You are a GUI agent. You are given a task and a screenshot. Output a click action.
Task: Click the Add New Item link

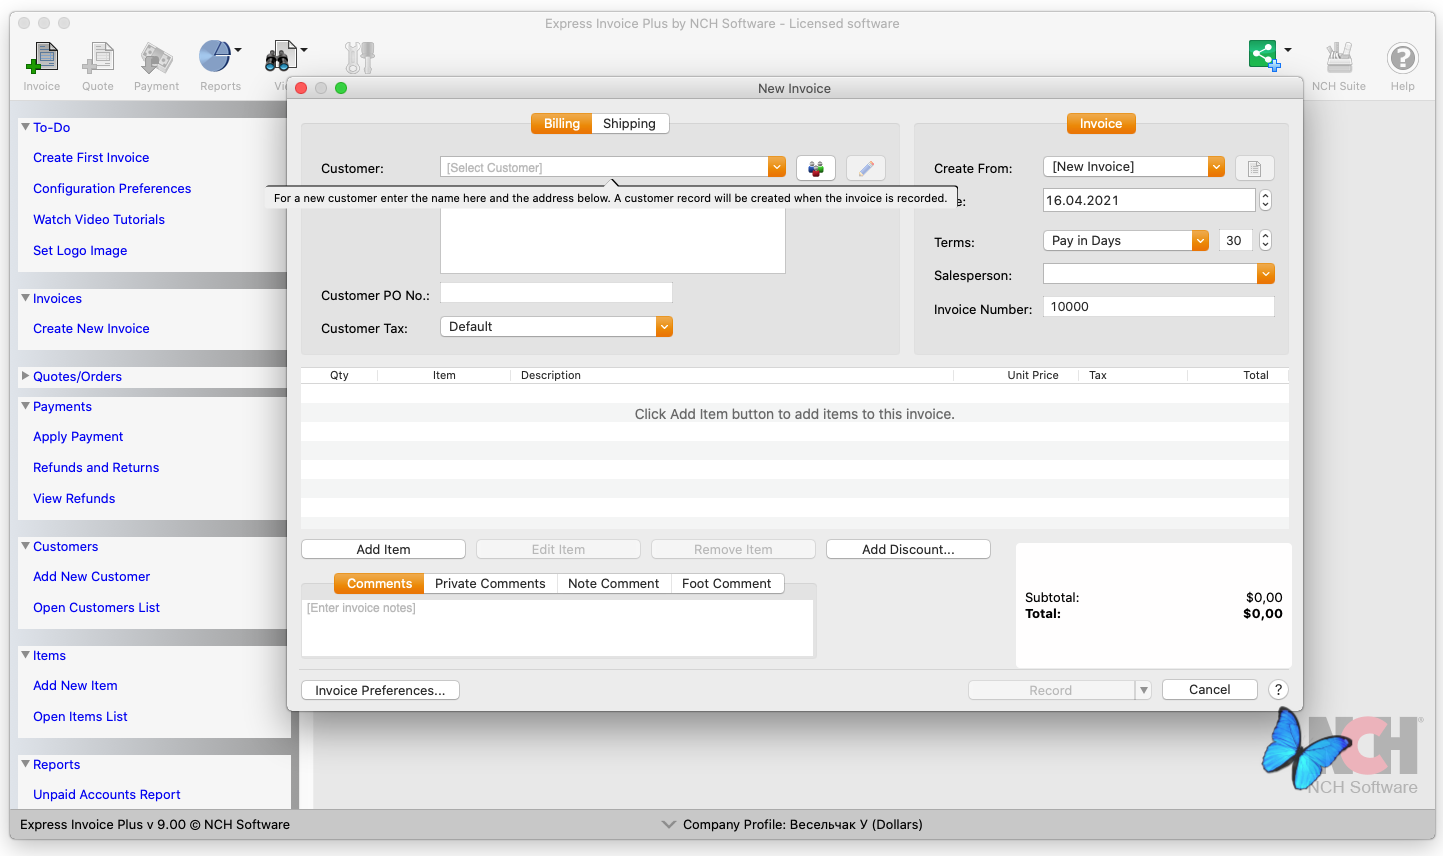tap(75, 685)
